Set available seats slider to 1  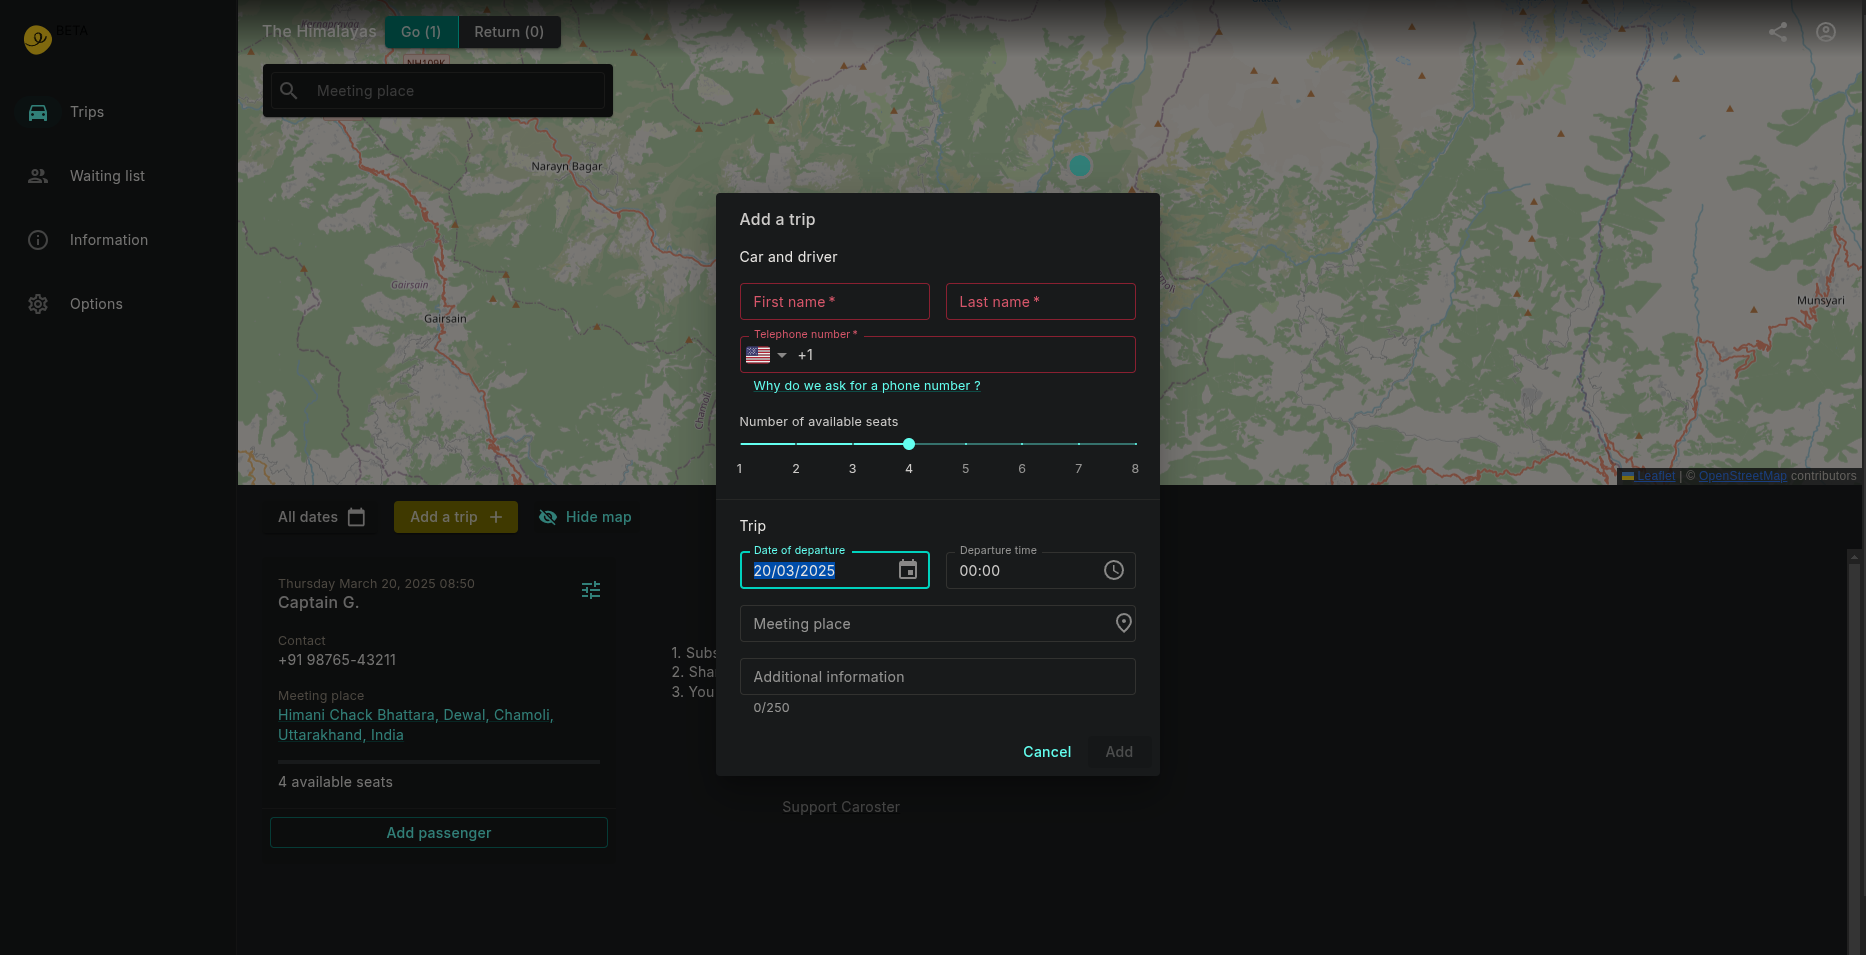[x=740, y=444]
